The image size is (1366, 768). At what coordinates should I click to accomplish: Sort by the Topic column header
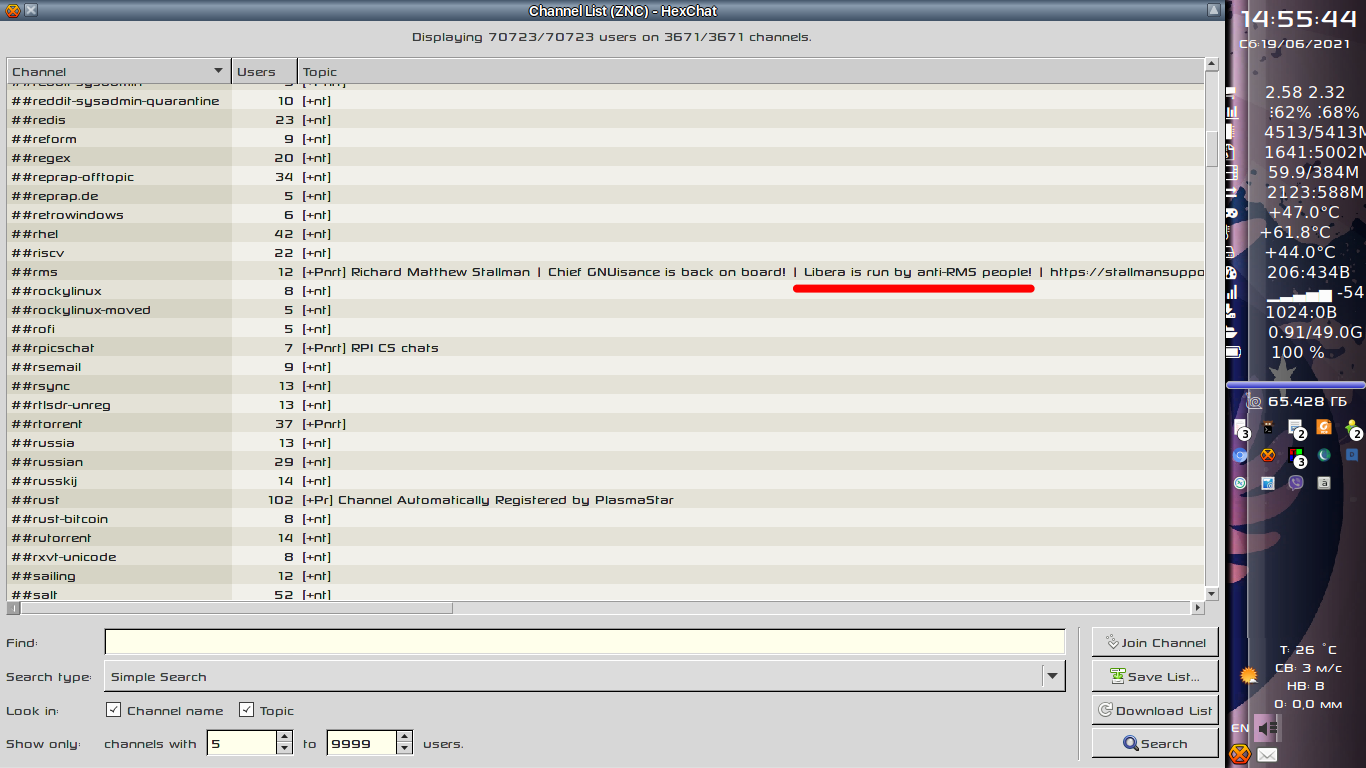point(751,71)
